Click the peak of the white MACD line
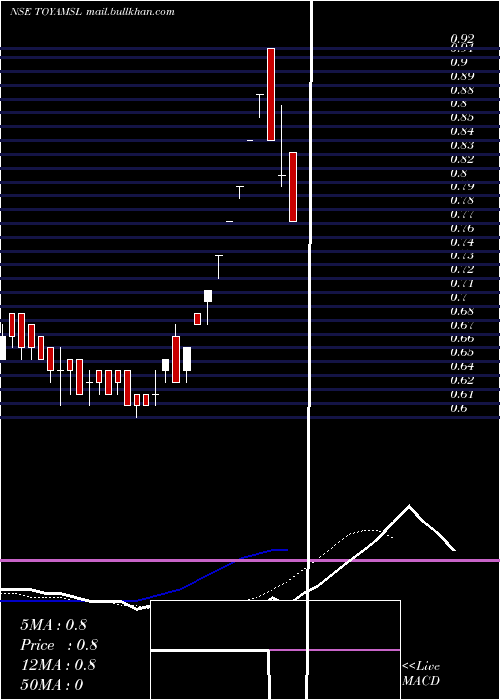Viewport: 500px width, 700px height. (409, 506)
